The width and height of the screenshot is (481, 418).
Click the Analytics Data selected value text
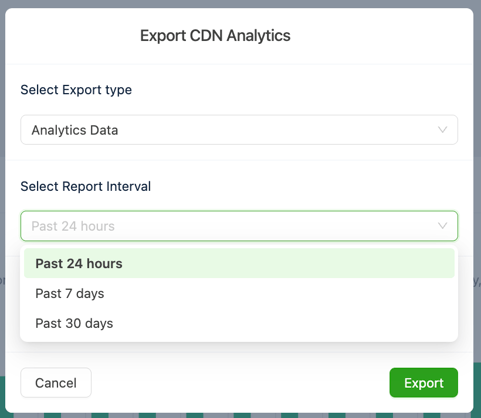pos(75,130)
